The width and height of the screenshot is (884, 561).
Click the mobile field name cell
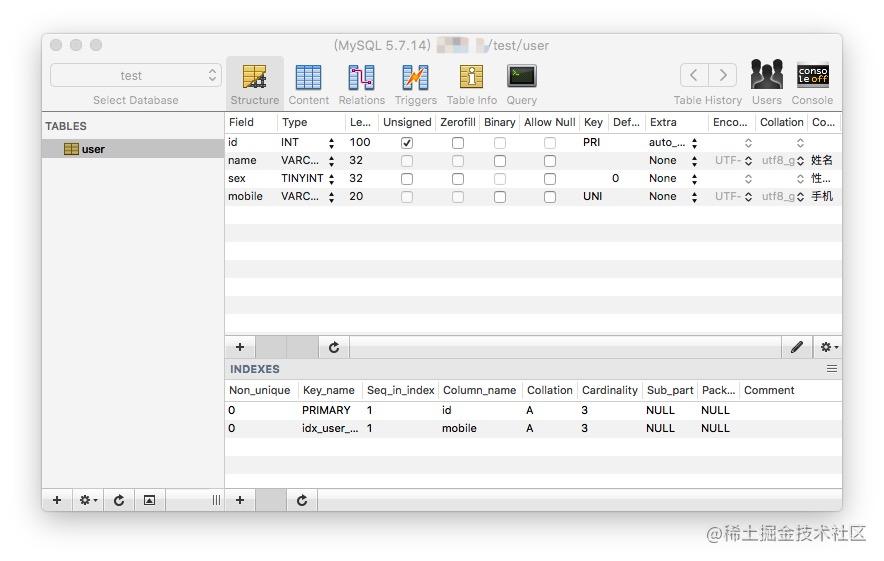tap(245, 196)
